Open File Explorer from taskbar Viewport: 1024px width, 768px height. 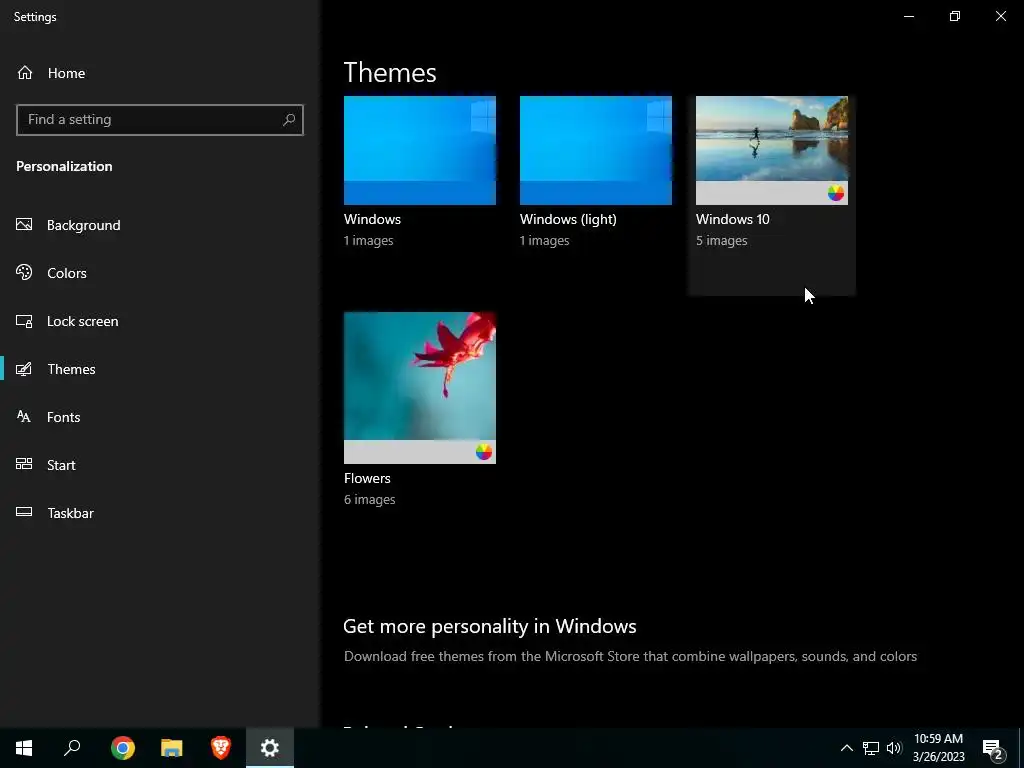pos(172,748)
